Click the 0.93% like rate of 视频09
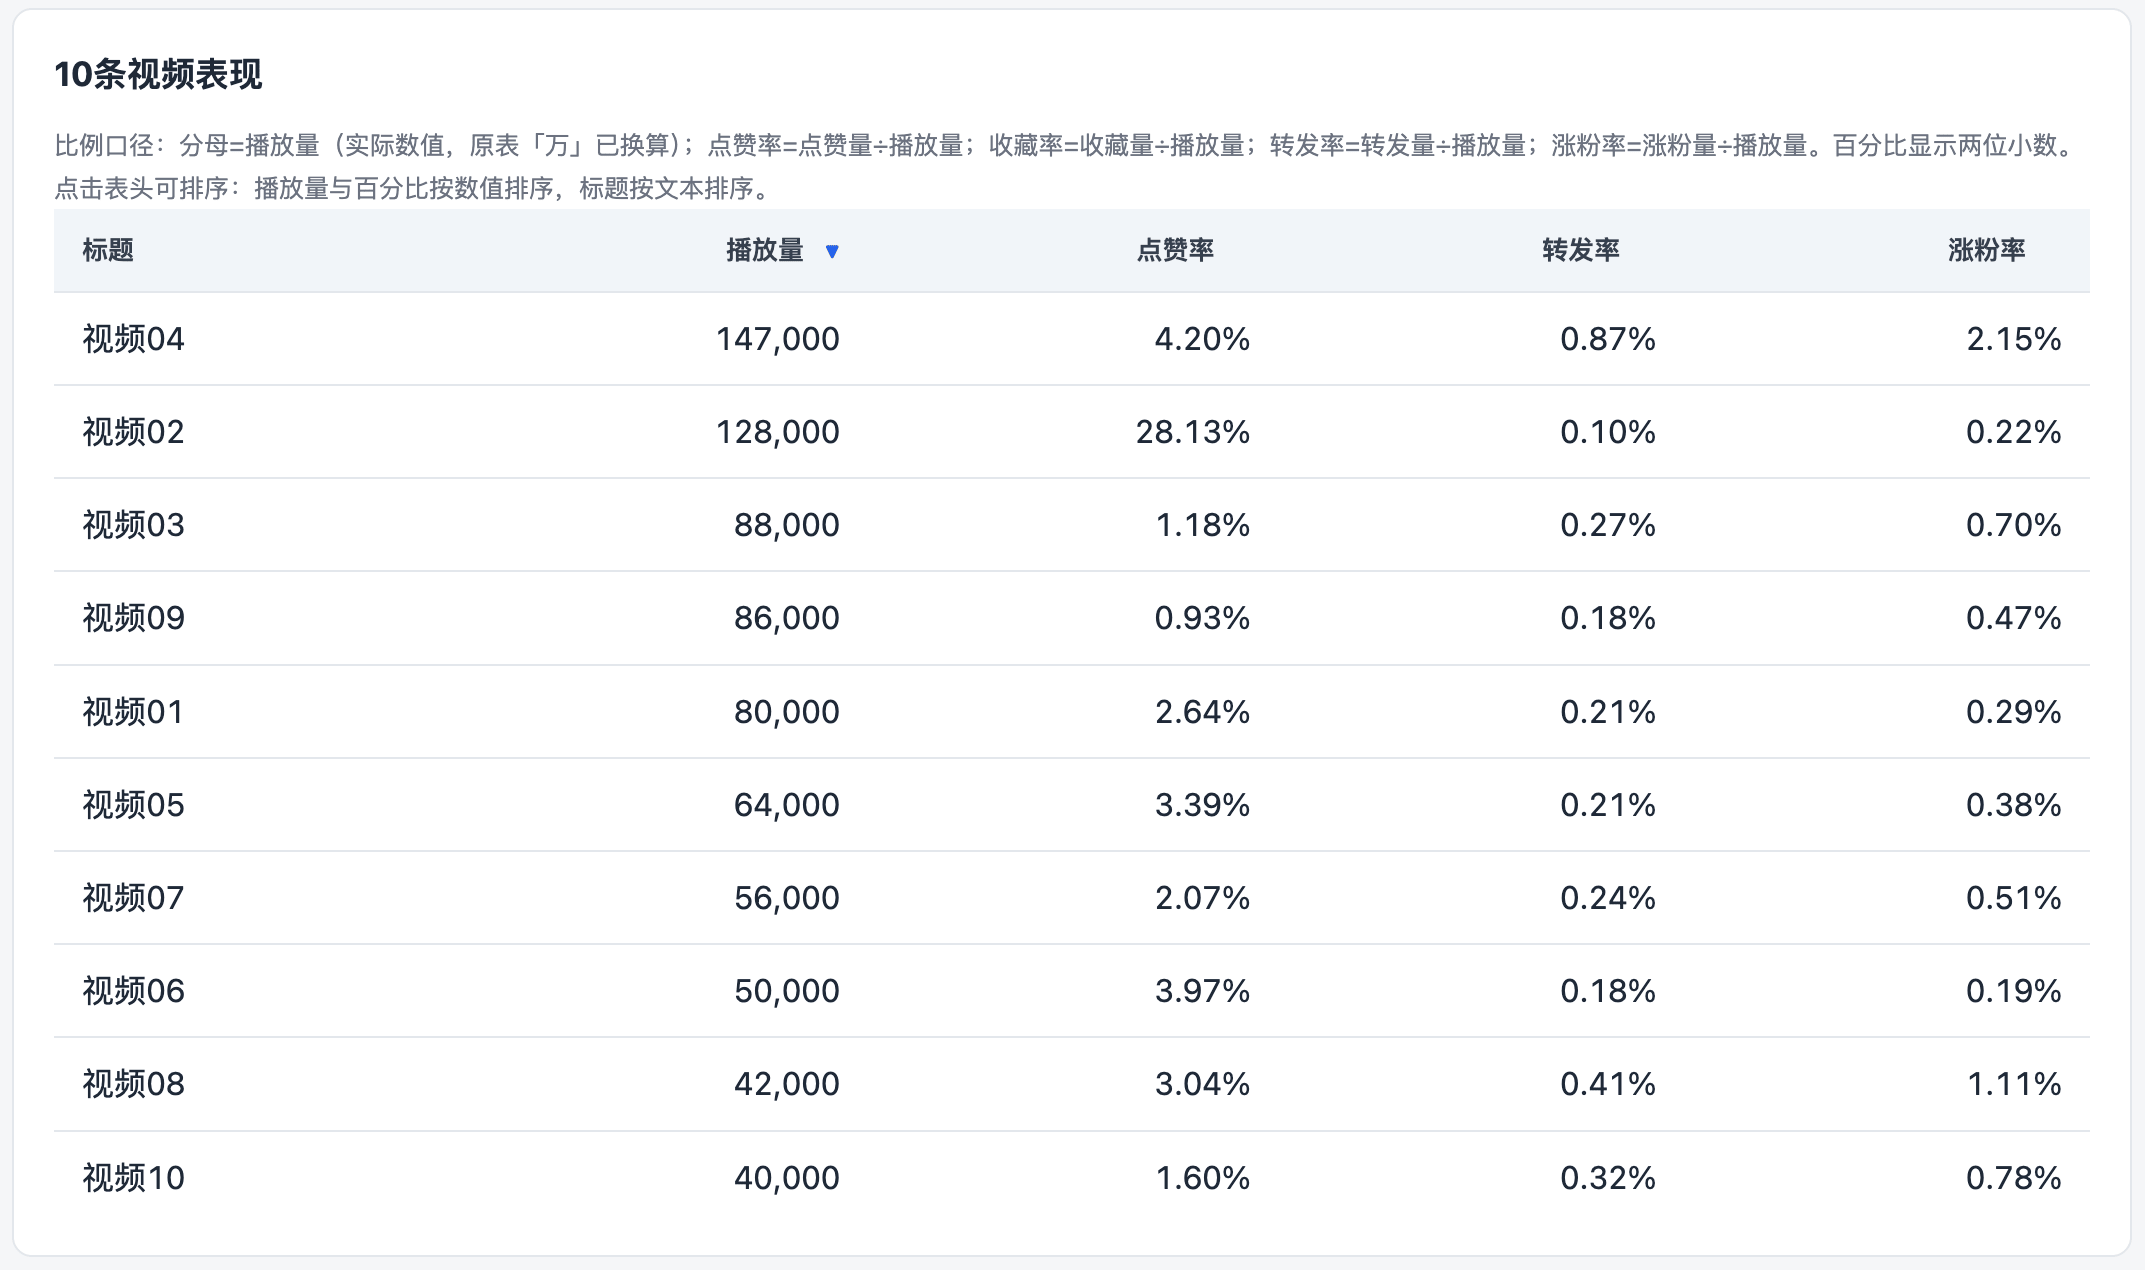The image size is (2145, 1270). 1202,618
